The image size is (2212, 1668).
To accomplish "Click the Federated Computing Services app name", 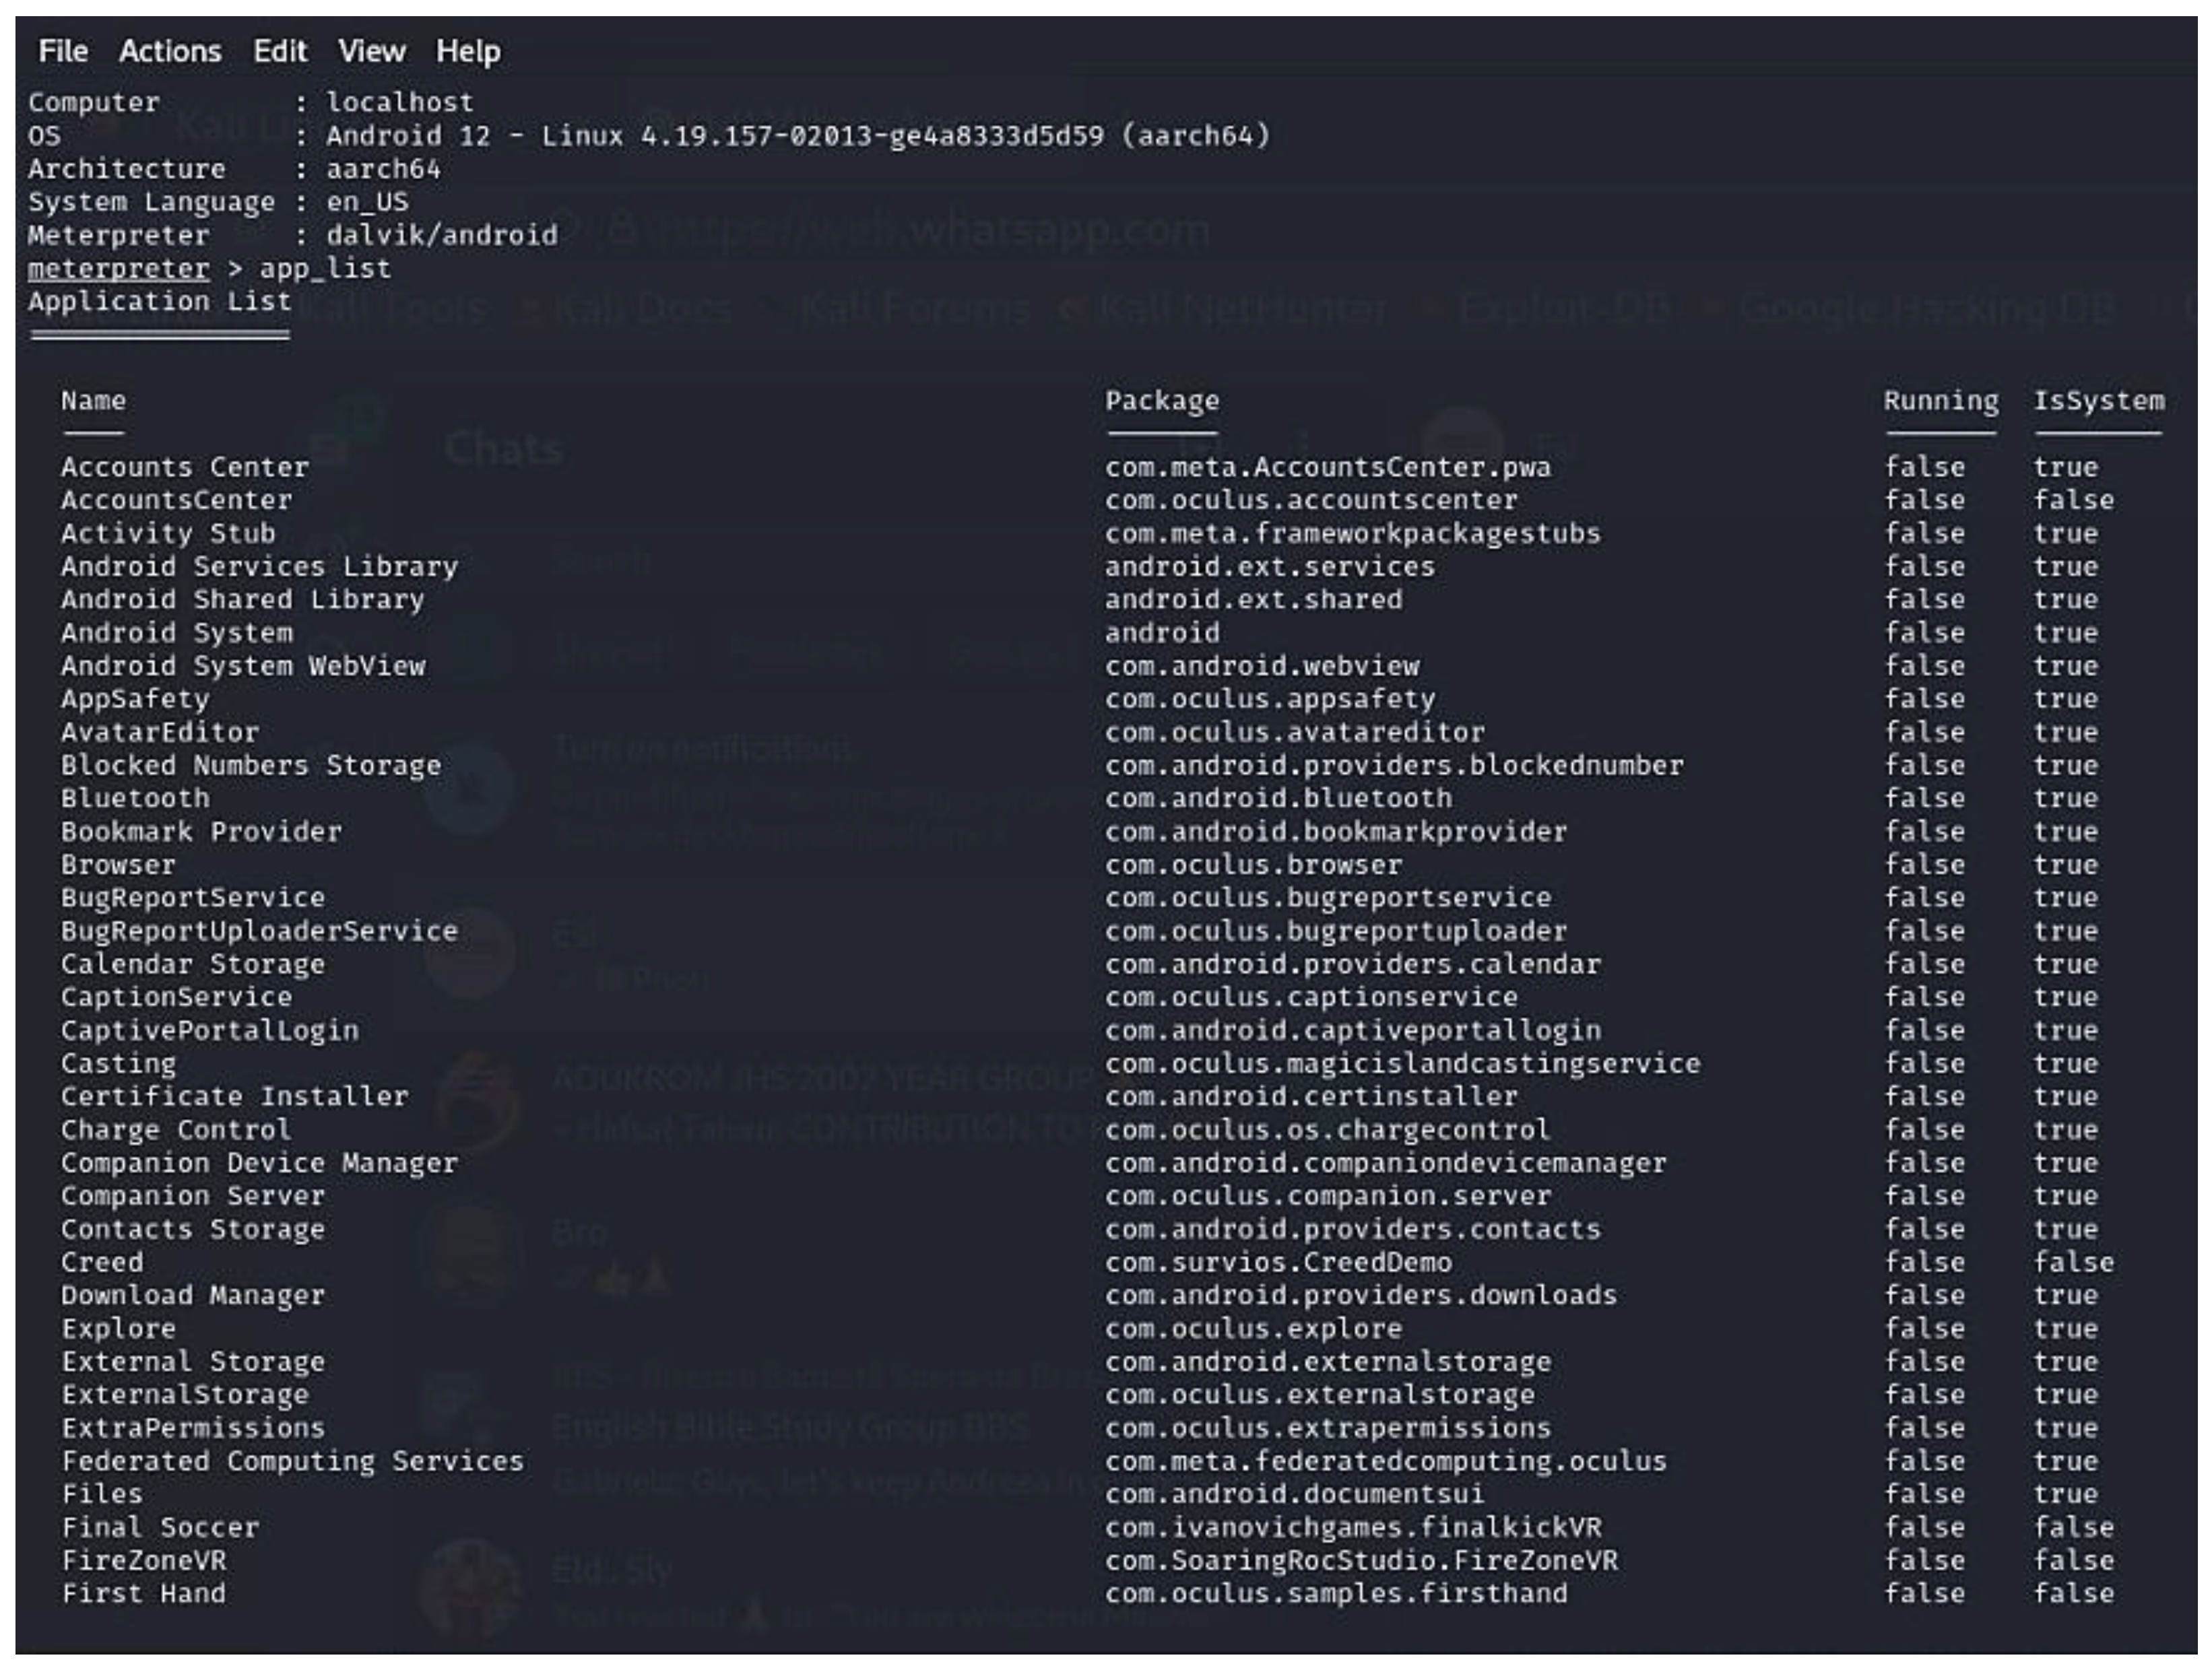I will pyautogui.click(x=292, y=1461).
